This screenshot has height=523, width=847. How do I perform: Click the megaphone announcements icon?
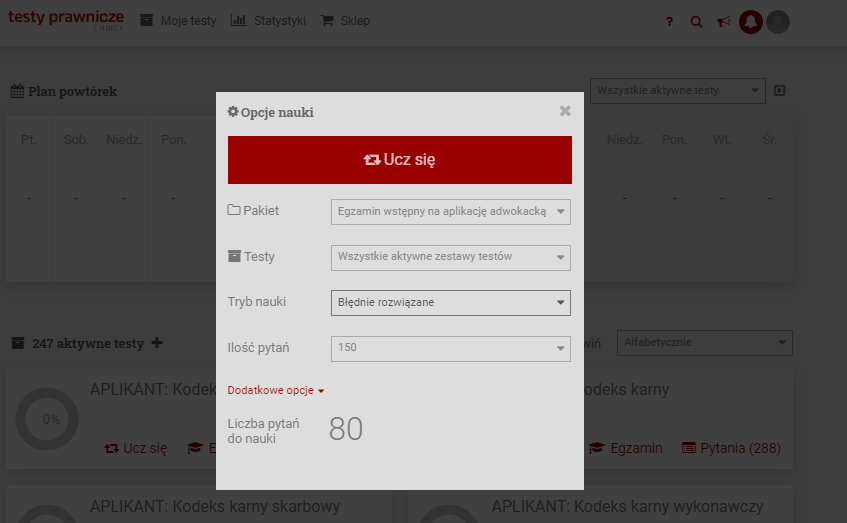click(x=723, y=22)
